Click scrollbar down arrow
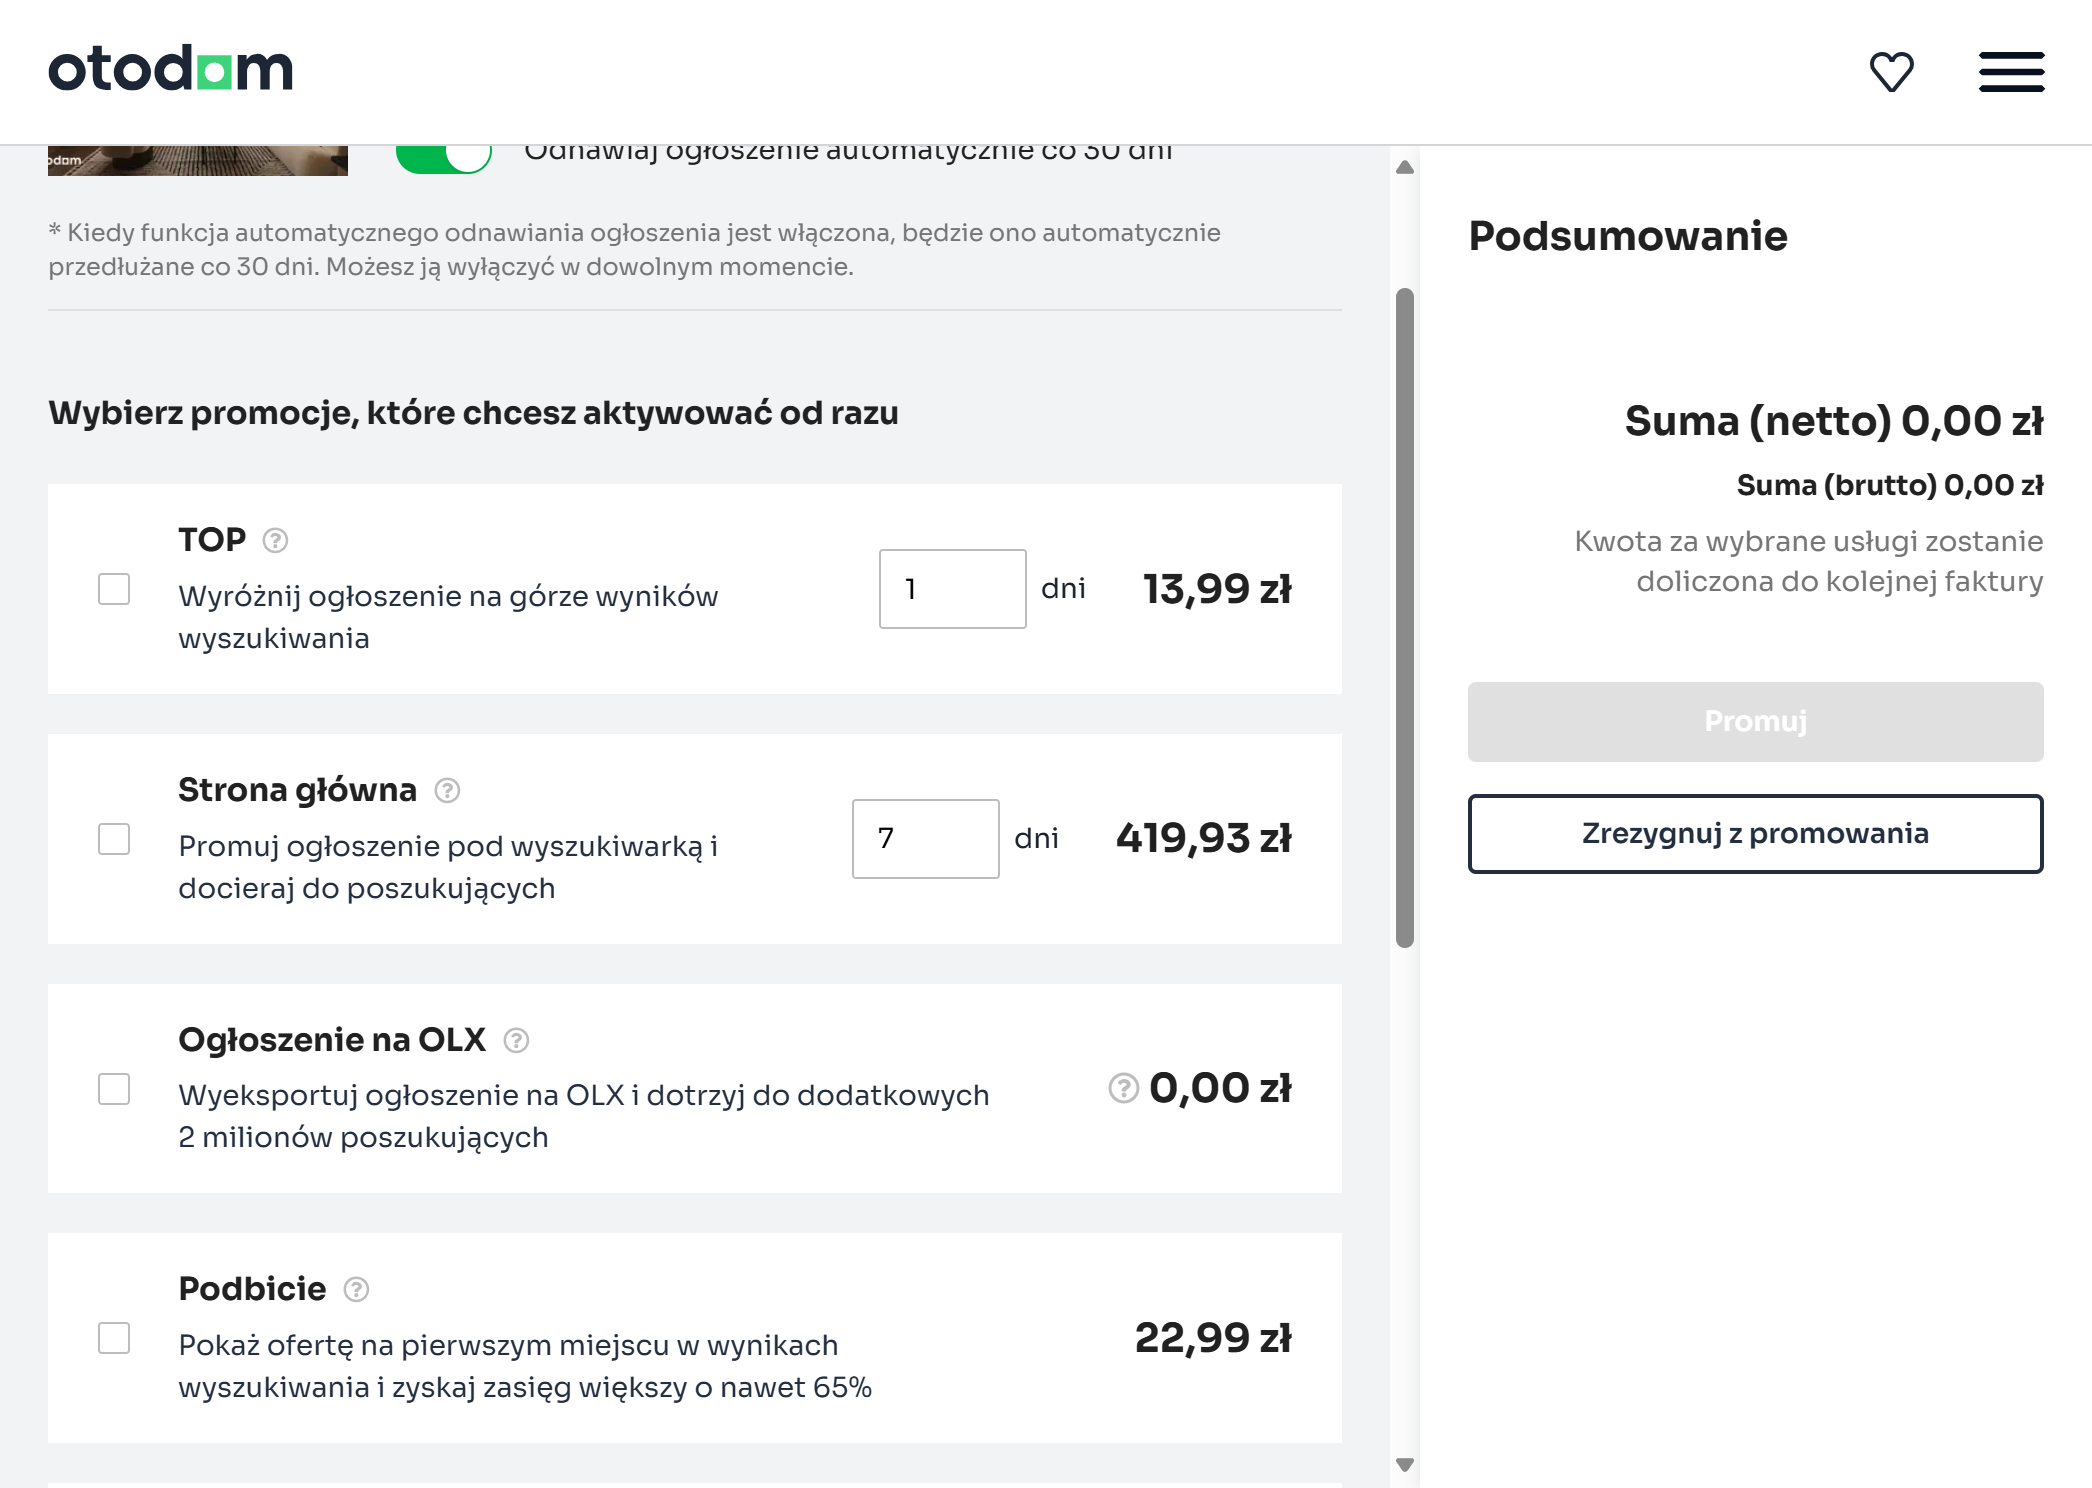Screen dimensions: 2092x1488 click(x=1405, y=1465)
